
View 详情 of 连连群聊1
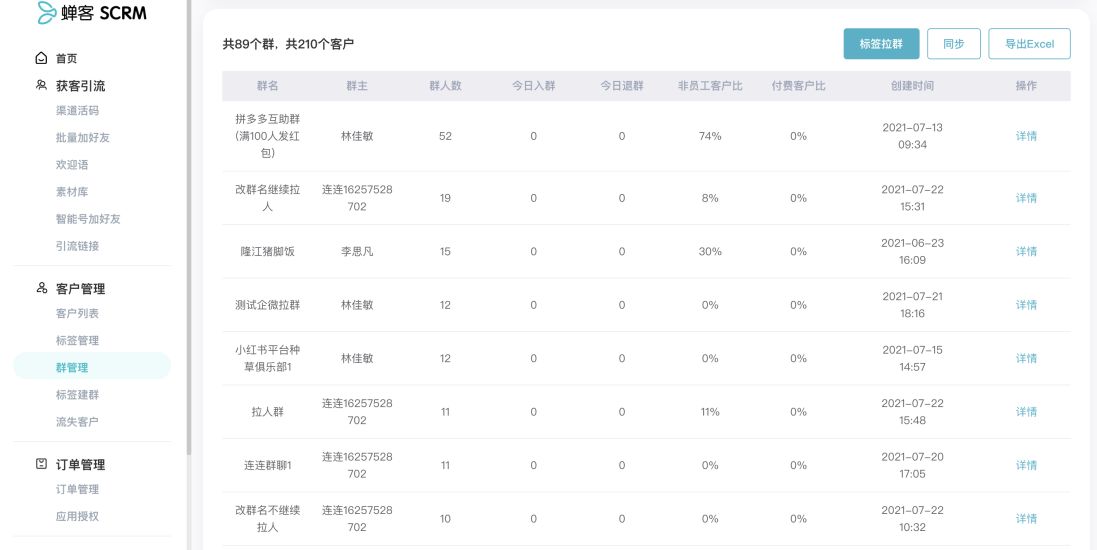[x=1026, y=465]
